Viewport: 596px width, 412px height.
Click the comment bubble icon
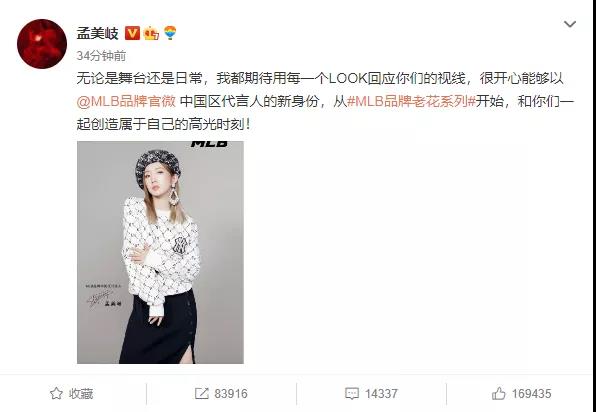pos(352,393)
